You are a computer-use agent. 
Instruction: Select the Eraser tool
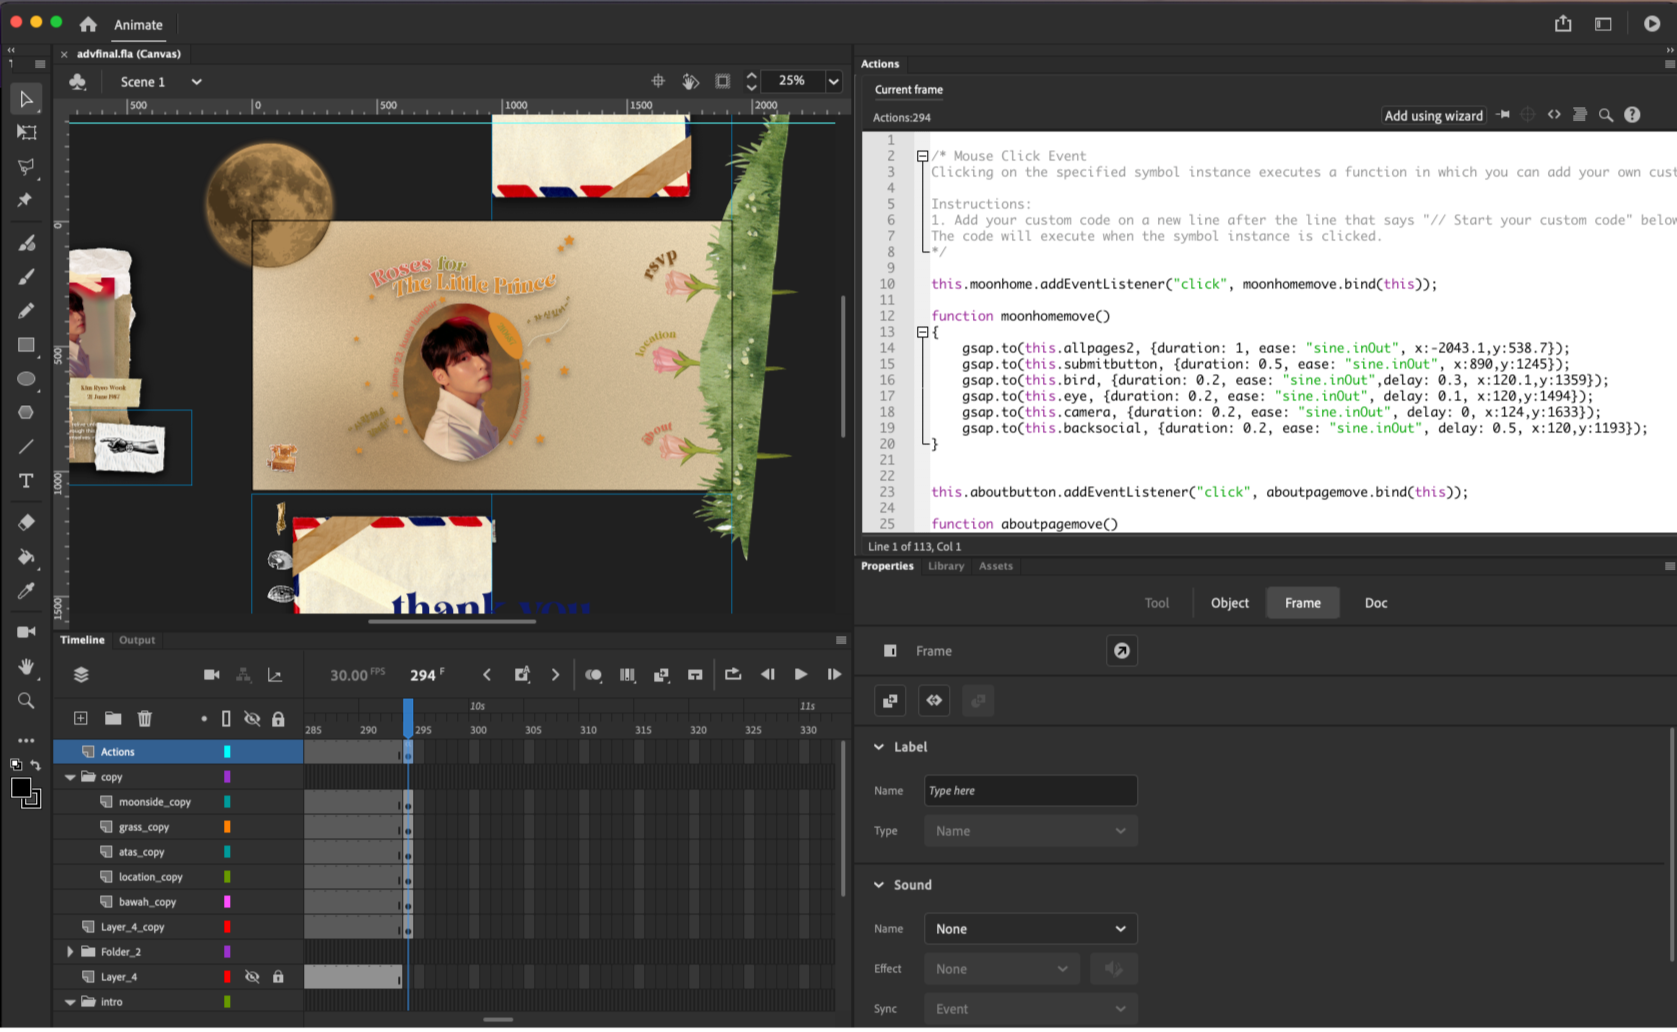[26, 522]
